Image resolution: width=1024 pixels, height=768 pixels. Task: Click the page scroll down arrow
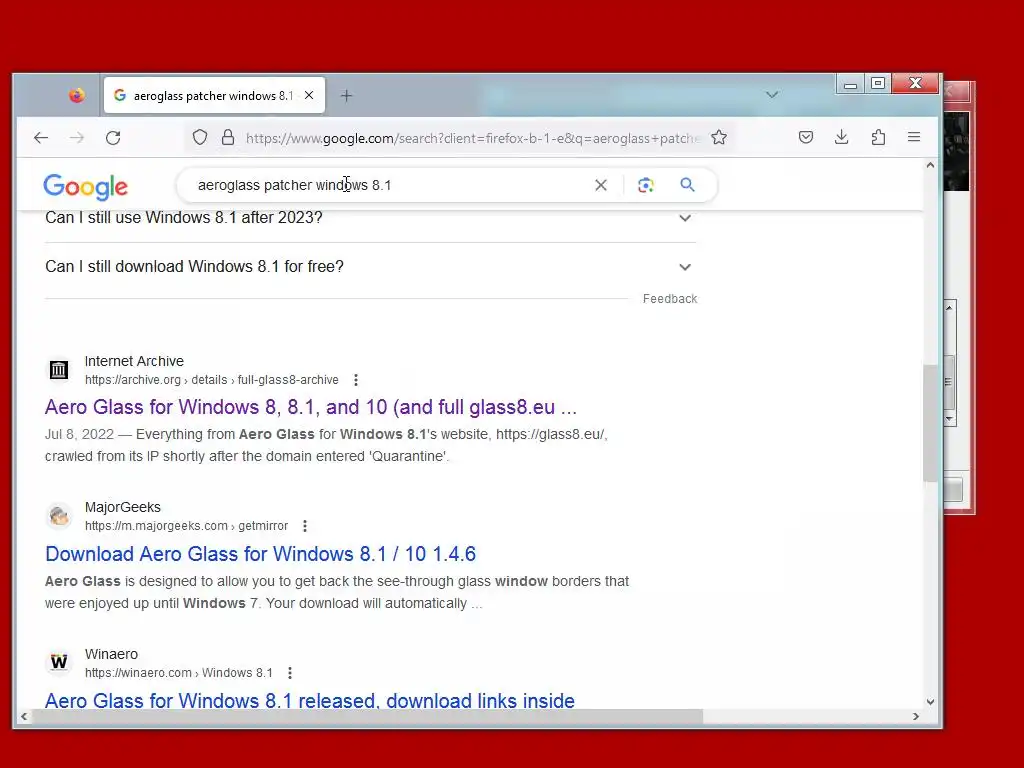point(930,702)
